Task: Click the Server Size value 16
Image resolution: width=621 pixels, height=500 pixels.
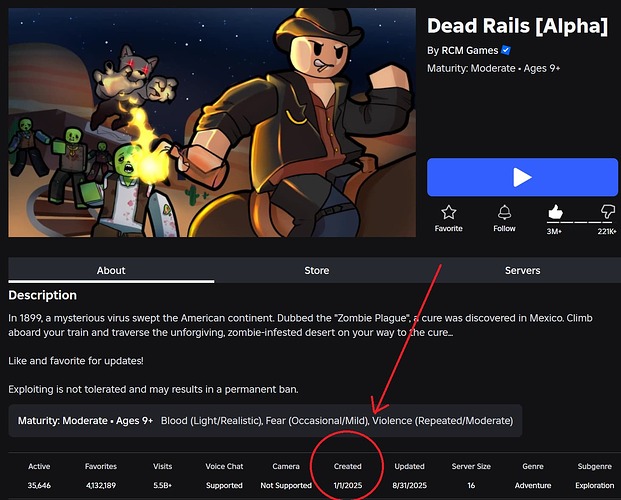Action: (x=471, y=485)
